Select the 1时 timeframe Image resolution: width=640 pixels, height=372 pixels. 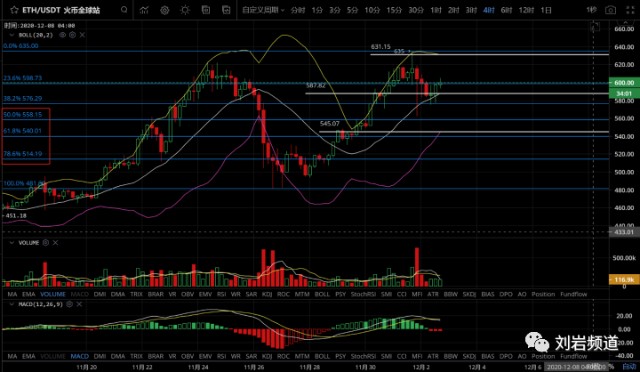(x=436, y=10)
